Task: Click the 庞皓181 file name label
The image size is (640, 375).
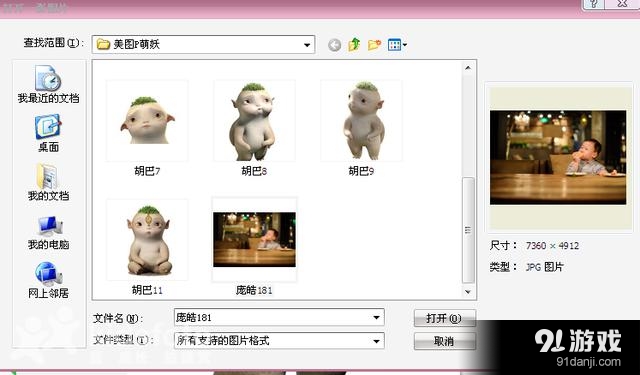Action: pyautogui.click(x=254, y=290)
